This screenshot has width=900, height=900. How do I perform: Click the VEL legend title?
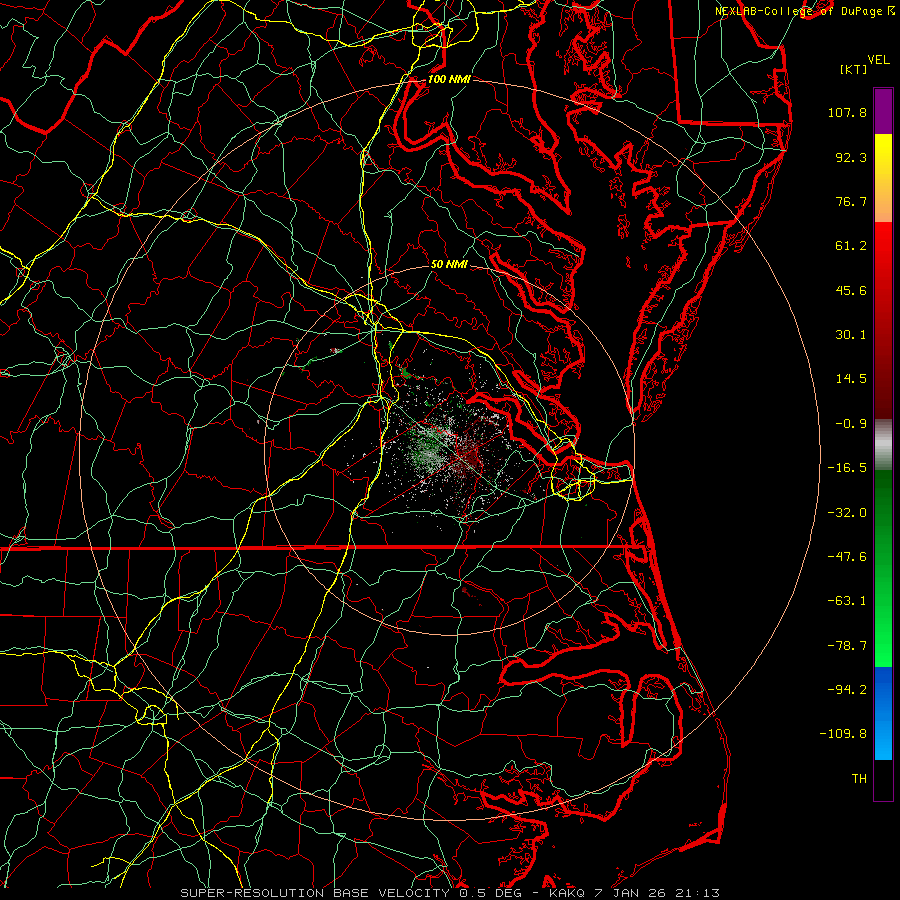click(x=879, y=60)
